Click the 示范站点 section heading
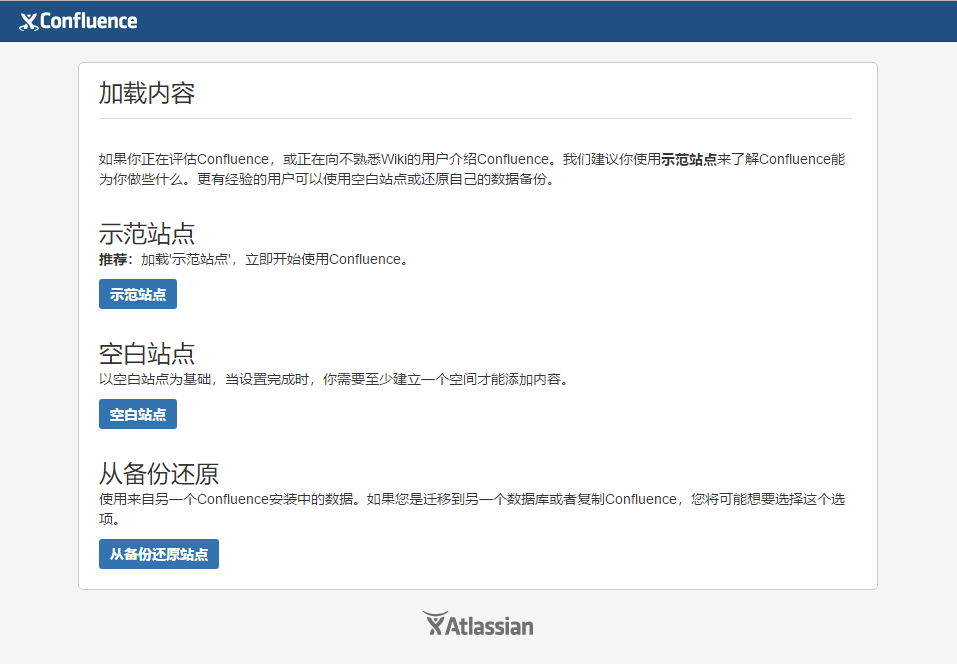957x664 pixels. click(147, 234)
